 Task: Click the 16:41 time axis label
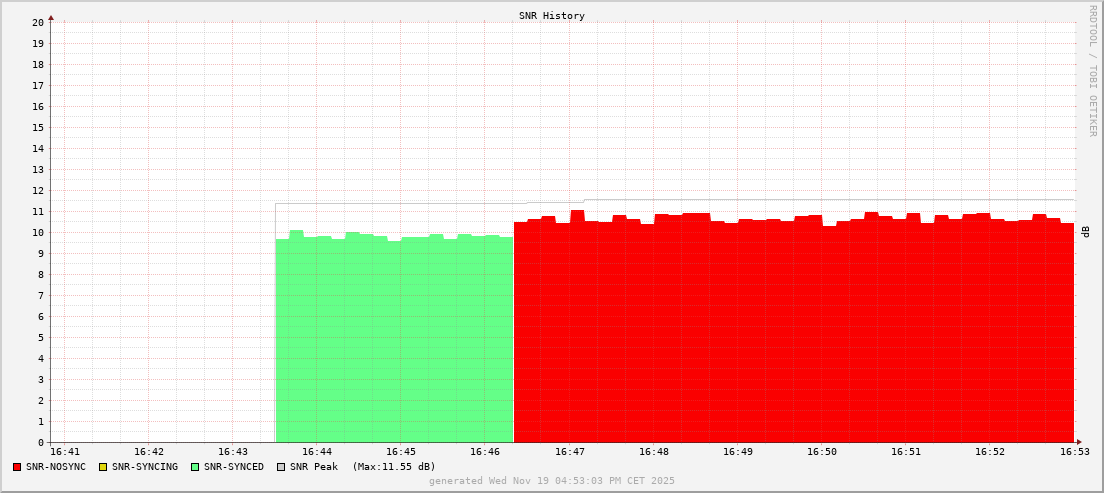pyautogui.click(x=64, y=452)
